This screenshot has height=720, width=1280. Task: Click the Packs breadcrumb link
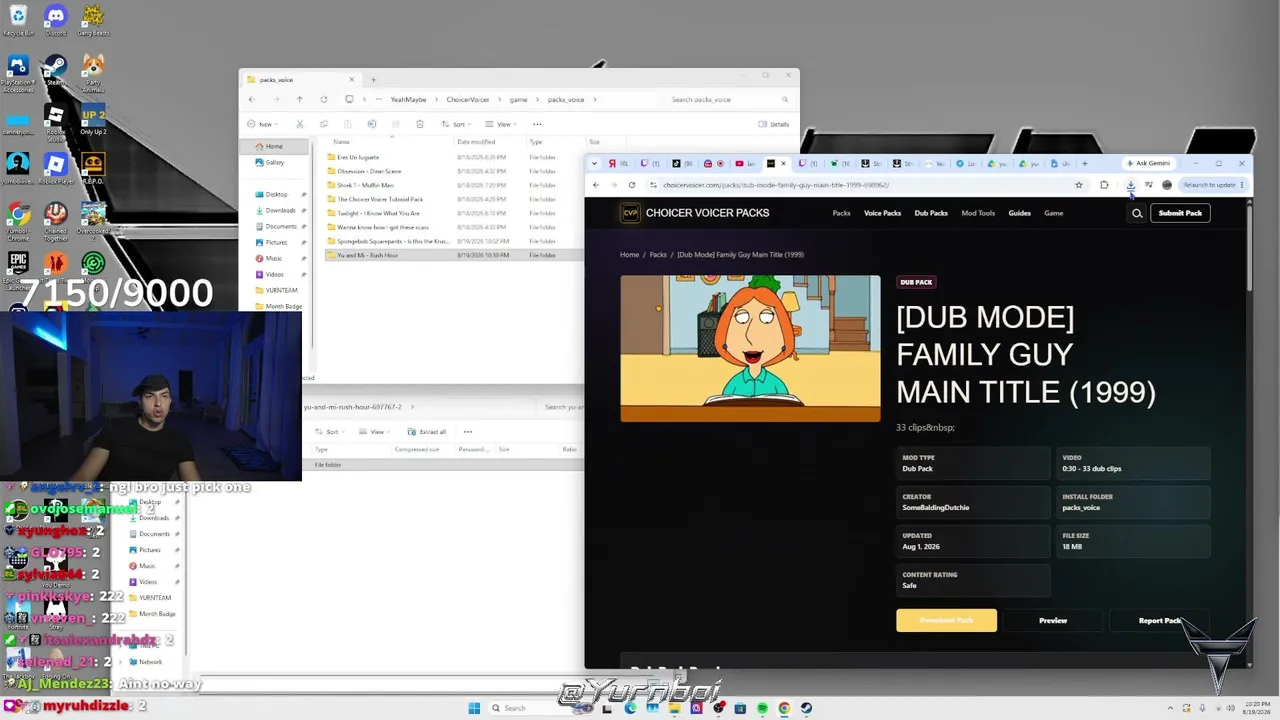658,255
